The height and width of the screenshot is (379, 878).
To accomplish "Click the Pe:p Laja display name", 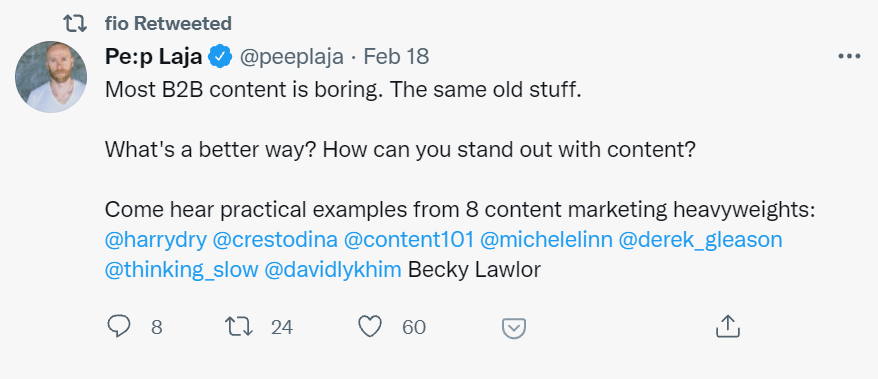I will [x=153, y=57].
